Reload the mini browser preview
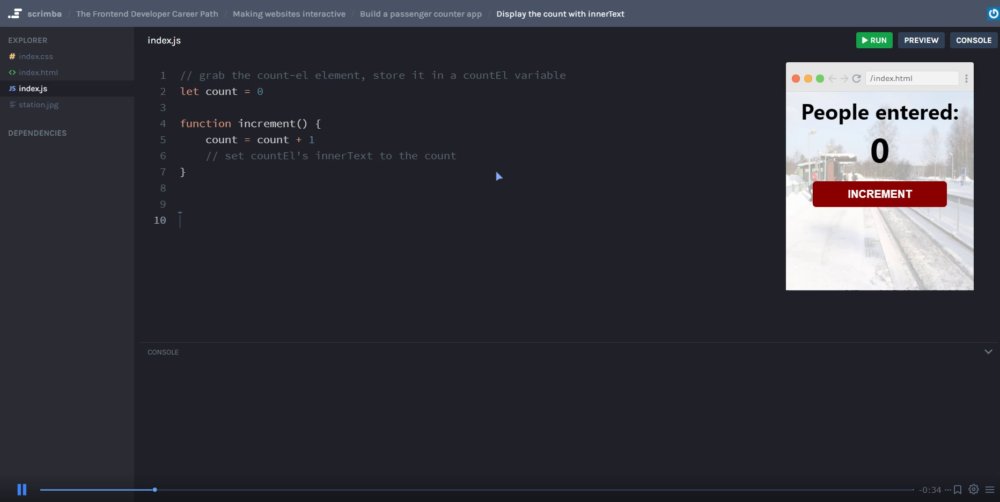This screenshot has height=502, width=1000. pos(857,78)
